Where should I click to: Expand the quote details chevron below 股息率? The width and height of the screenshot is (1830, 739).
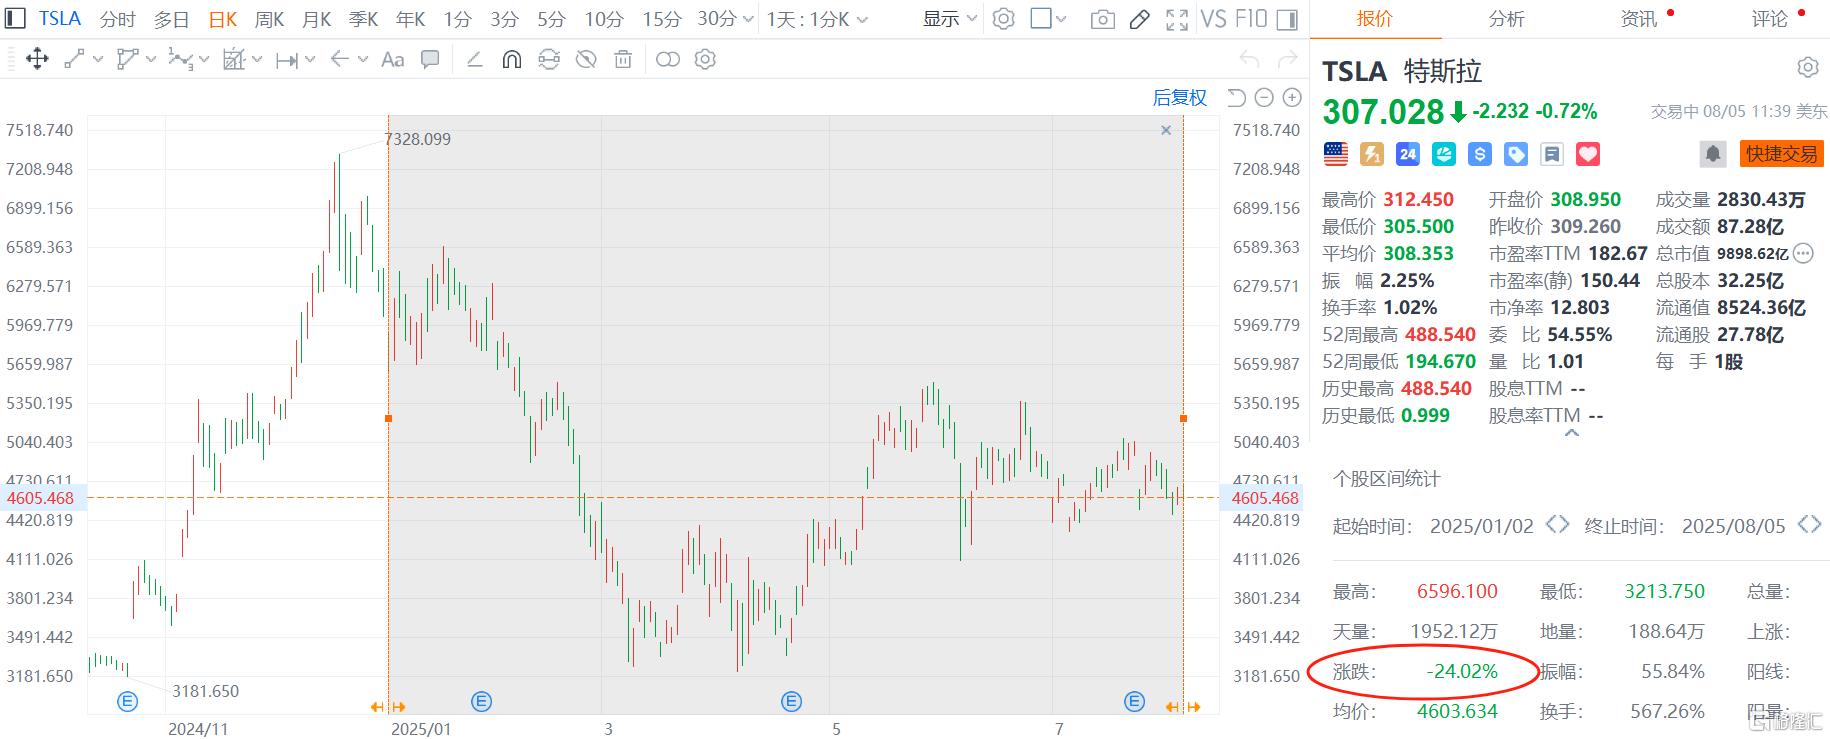click(x=1571, y=433)
